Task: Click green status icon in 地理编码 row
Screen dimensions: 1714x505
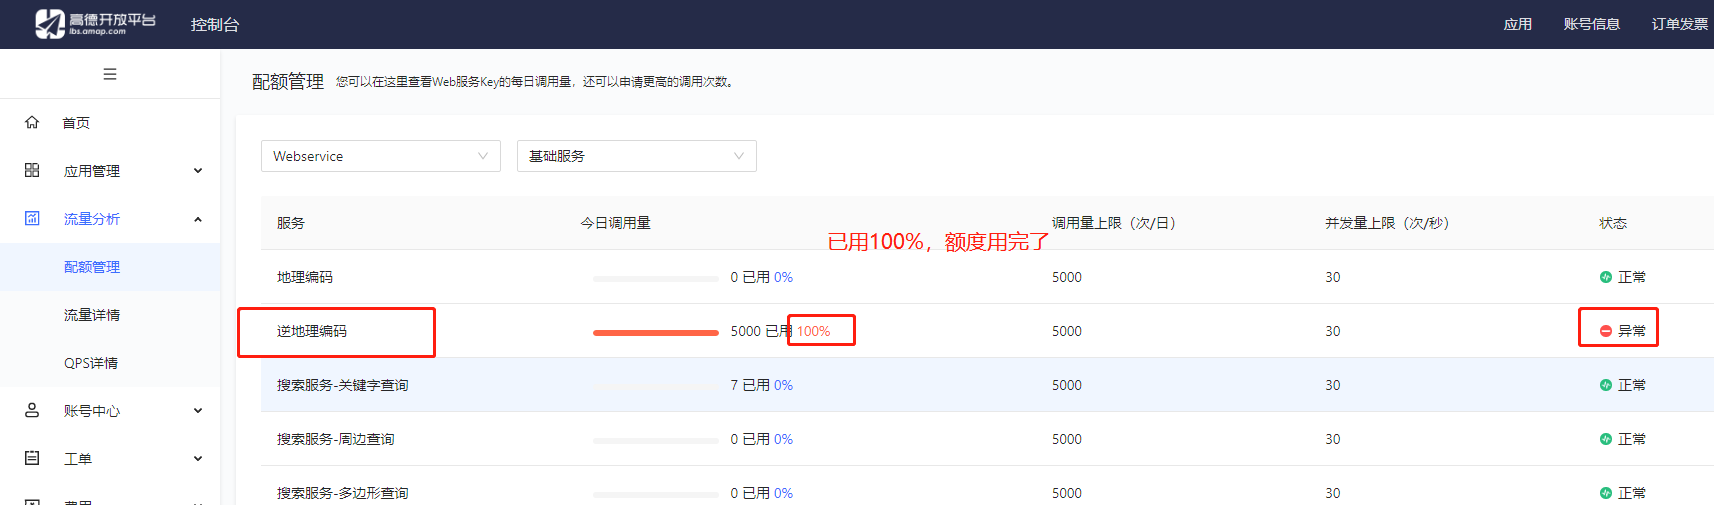Action: tap(1606, 277)
